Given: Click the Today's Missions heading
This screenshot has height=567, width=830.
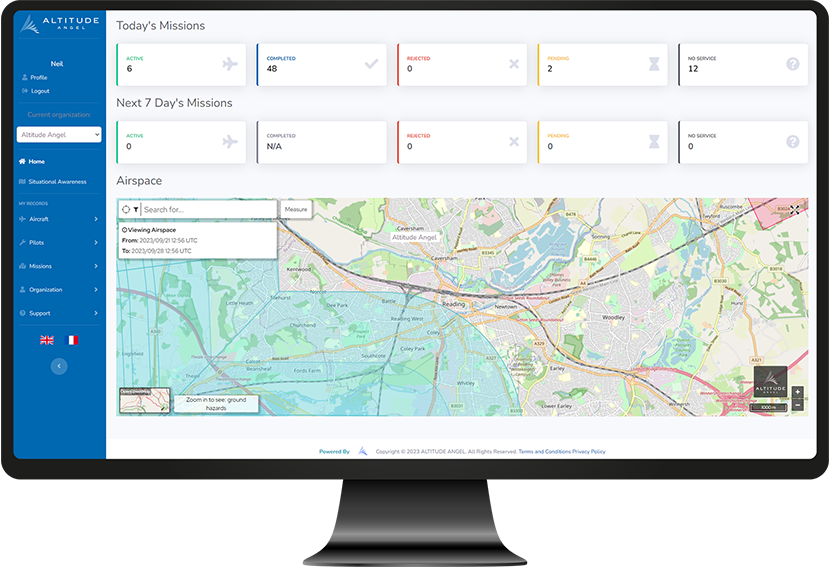Looking at the screenshot, I should pyautogui.click(x=160, y=25).
